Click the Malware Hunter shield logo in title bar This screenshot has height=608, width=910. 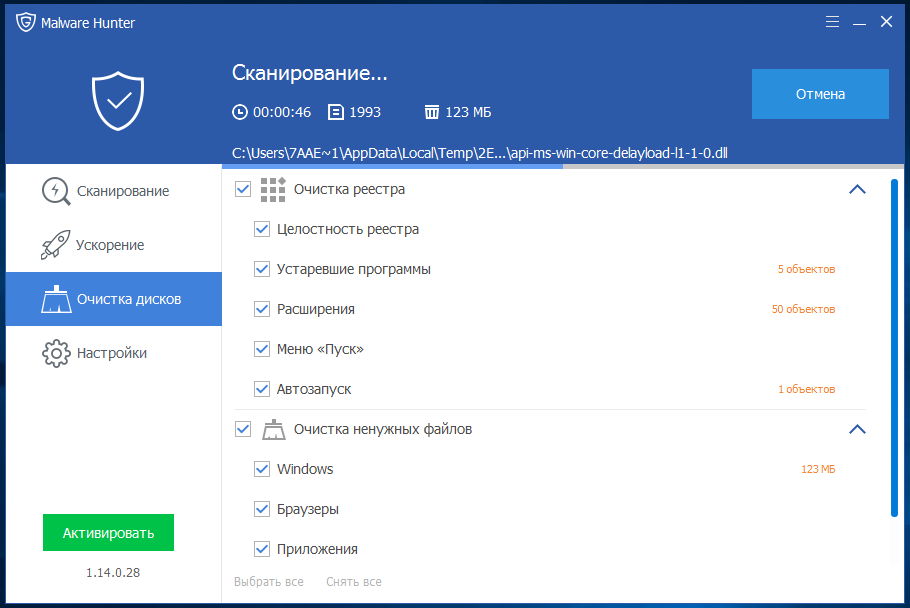pyautogui.click(x=26, y=23)
